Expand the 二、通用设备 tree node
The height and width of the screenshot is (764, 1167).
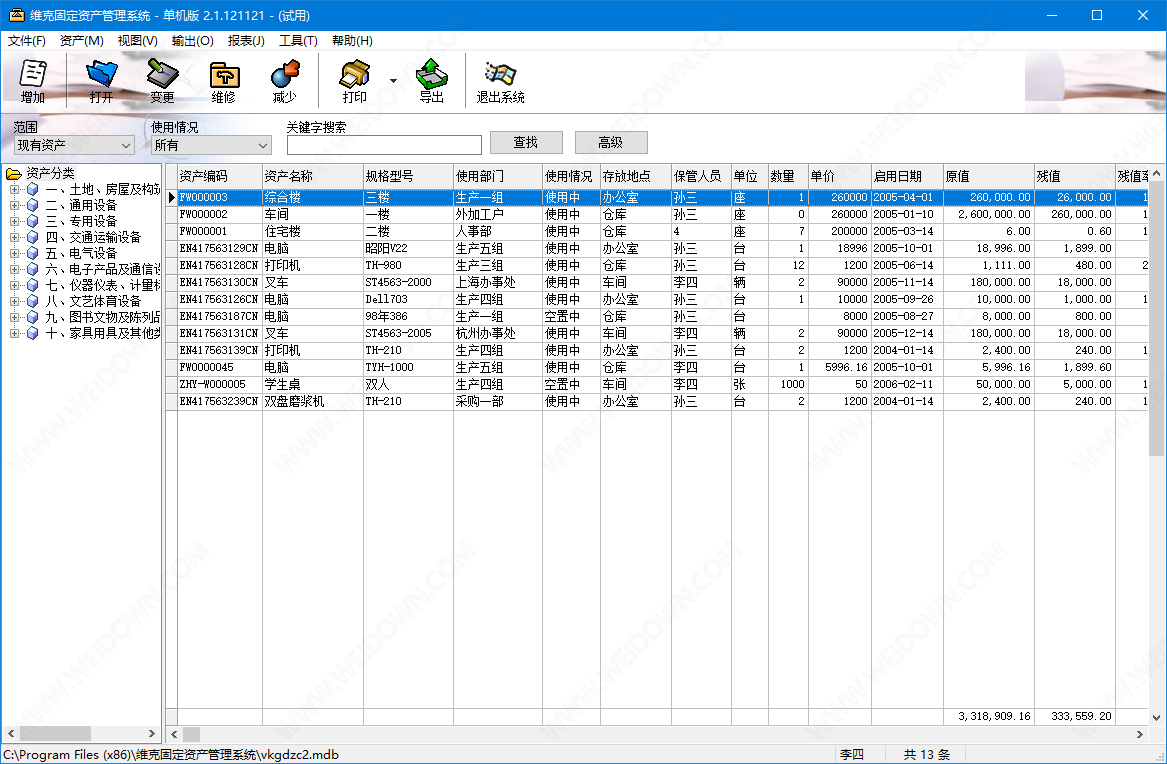pos(15,205)
